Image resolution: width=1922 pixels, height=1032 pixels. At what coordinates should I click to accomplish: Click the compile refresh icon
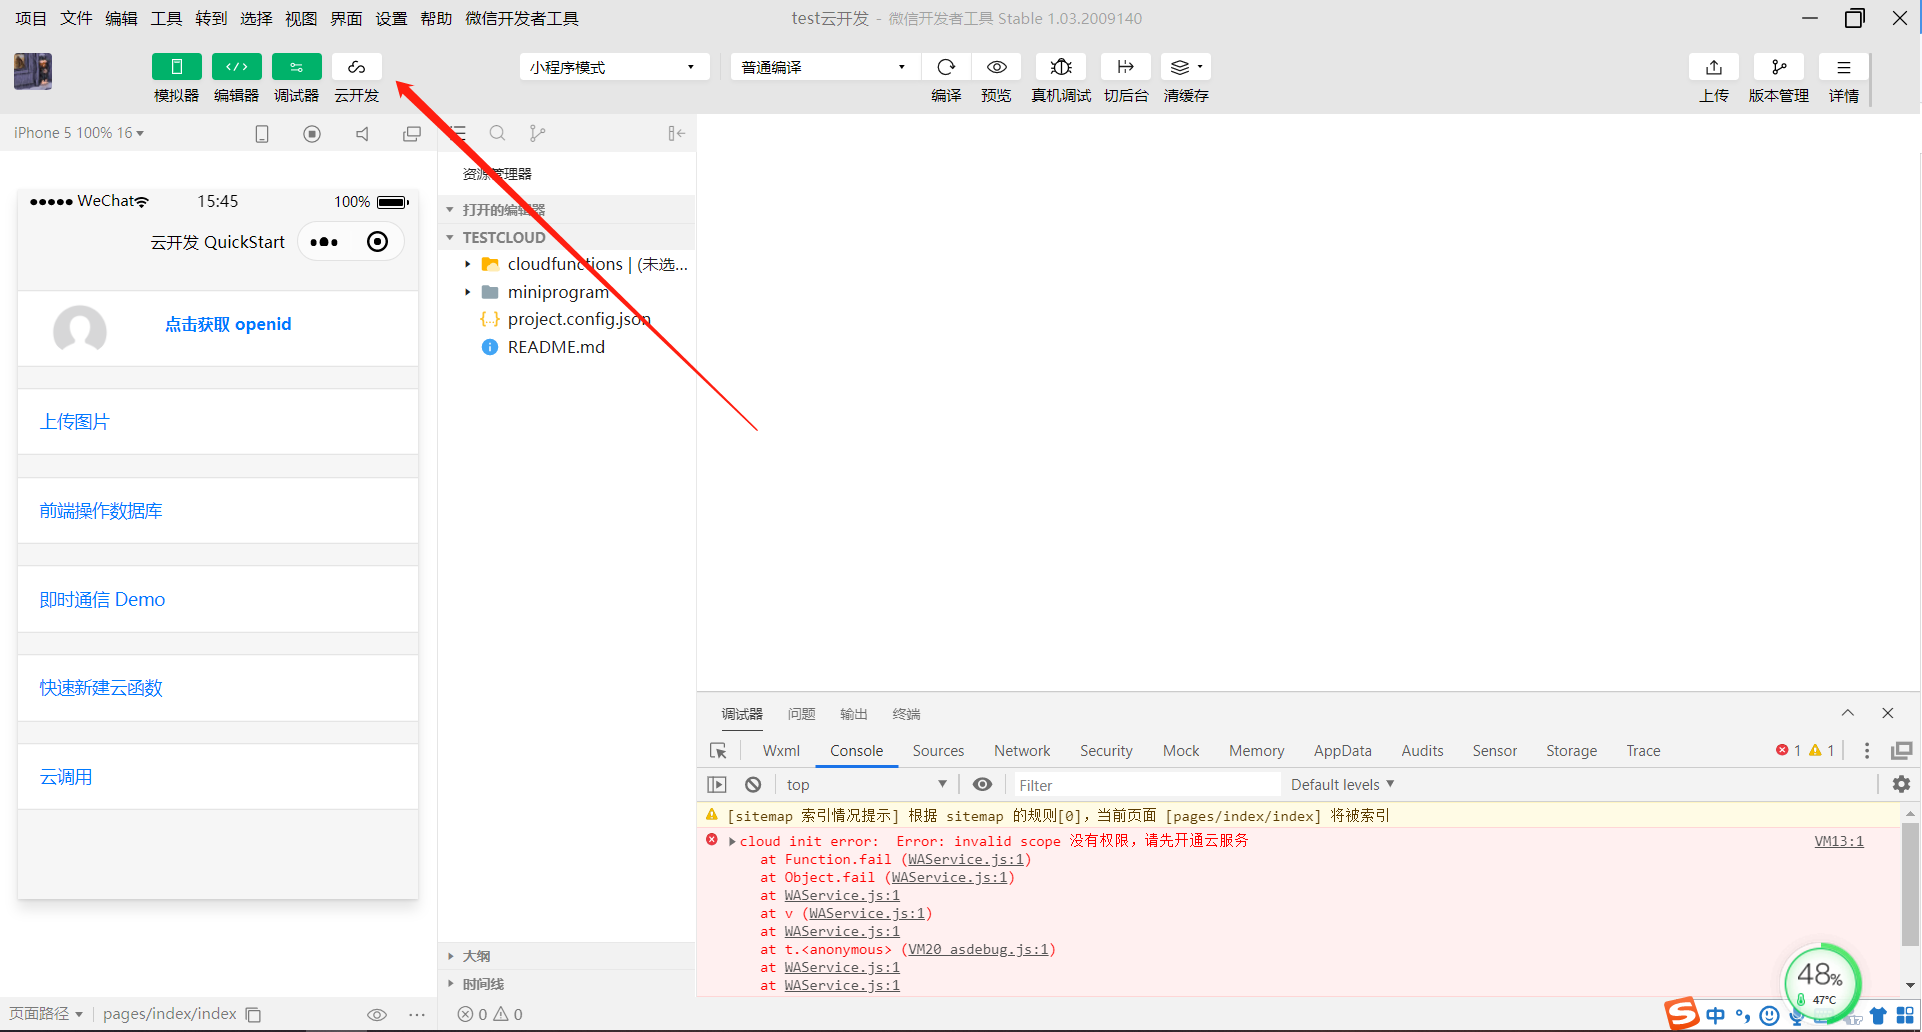(946, 67)
